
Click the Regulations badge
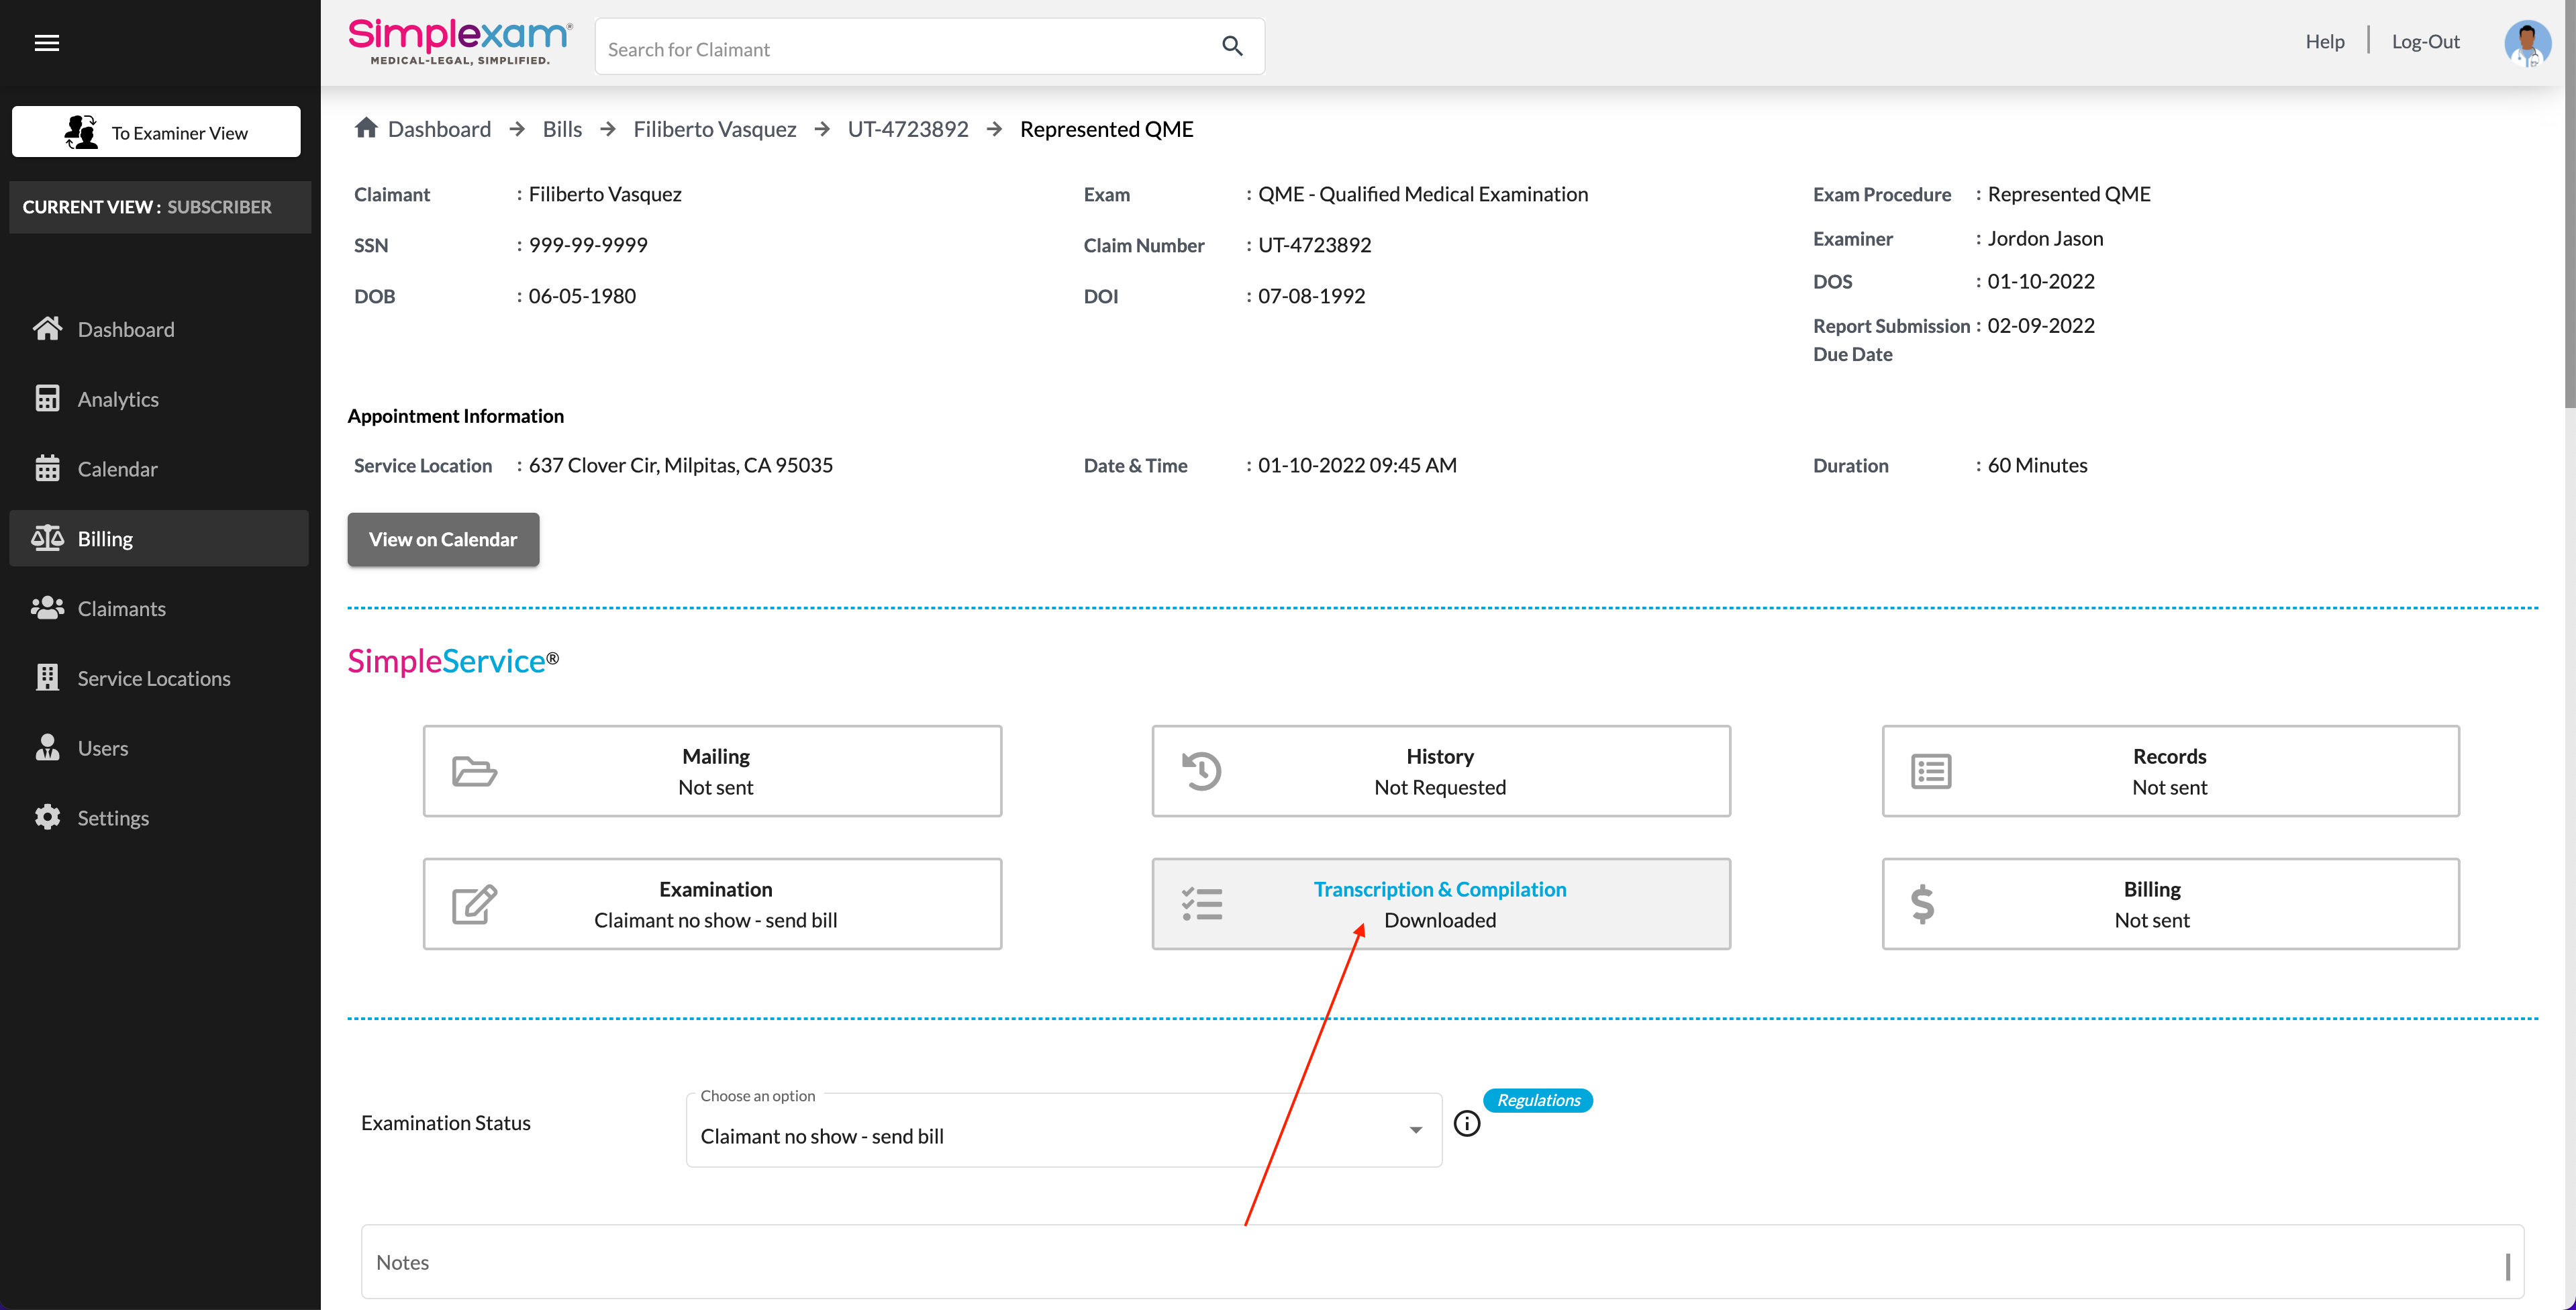[1538, 1100]
